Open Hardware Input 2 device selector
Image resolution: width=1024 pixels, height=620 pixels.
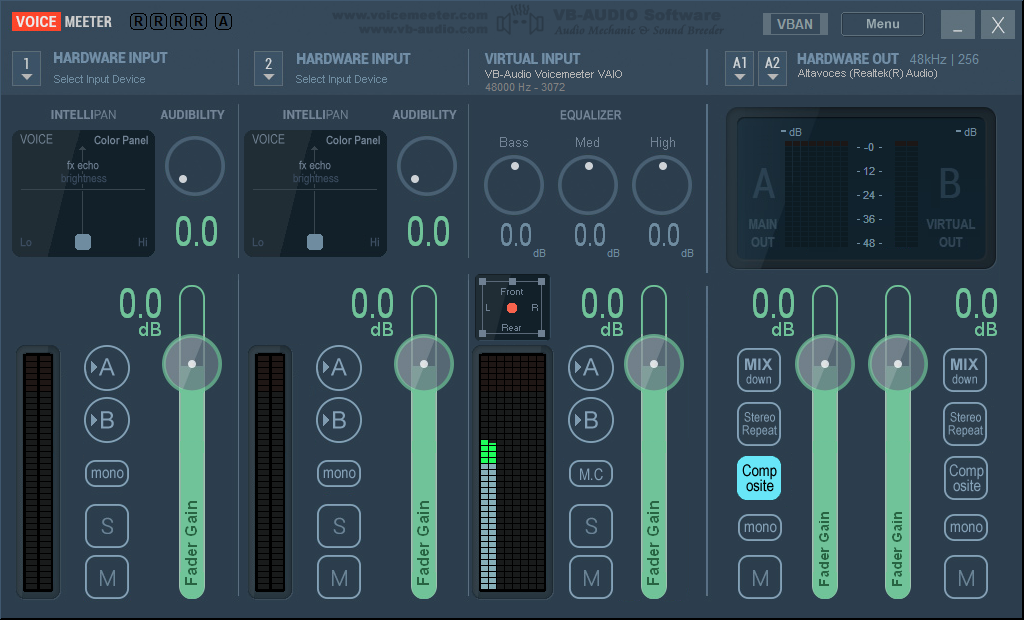click(x=268, y=69)
